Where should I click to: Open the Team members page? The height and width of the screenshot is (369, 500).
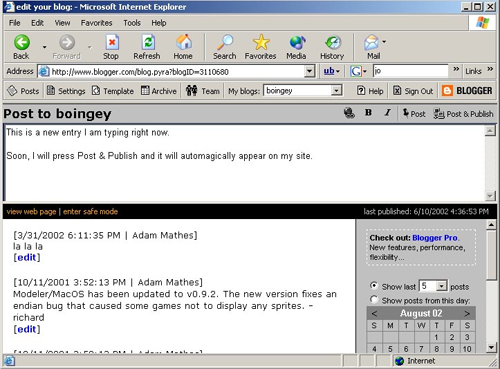point(203,91)
